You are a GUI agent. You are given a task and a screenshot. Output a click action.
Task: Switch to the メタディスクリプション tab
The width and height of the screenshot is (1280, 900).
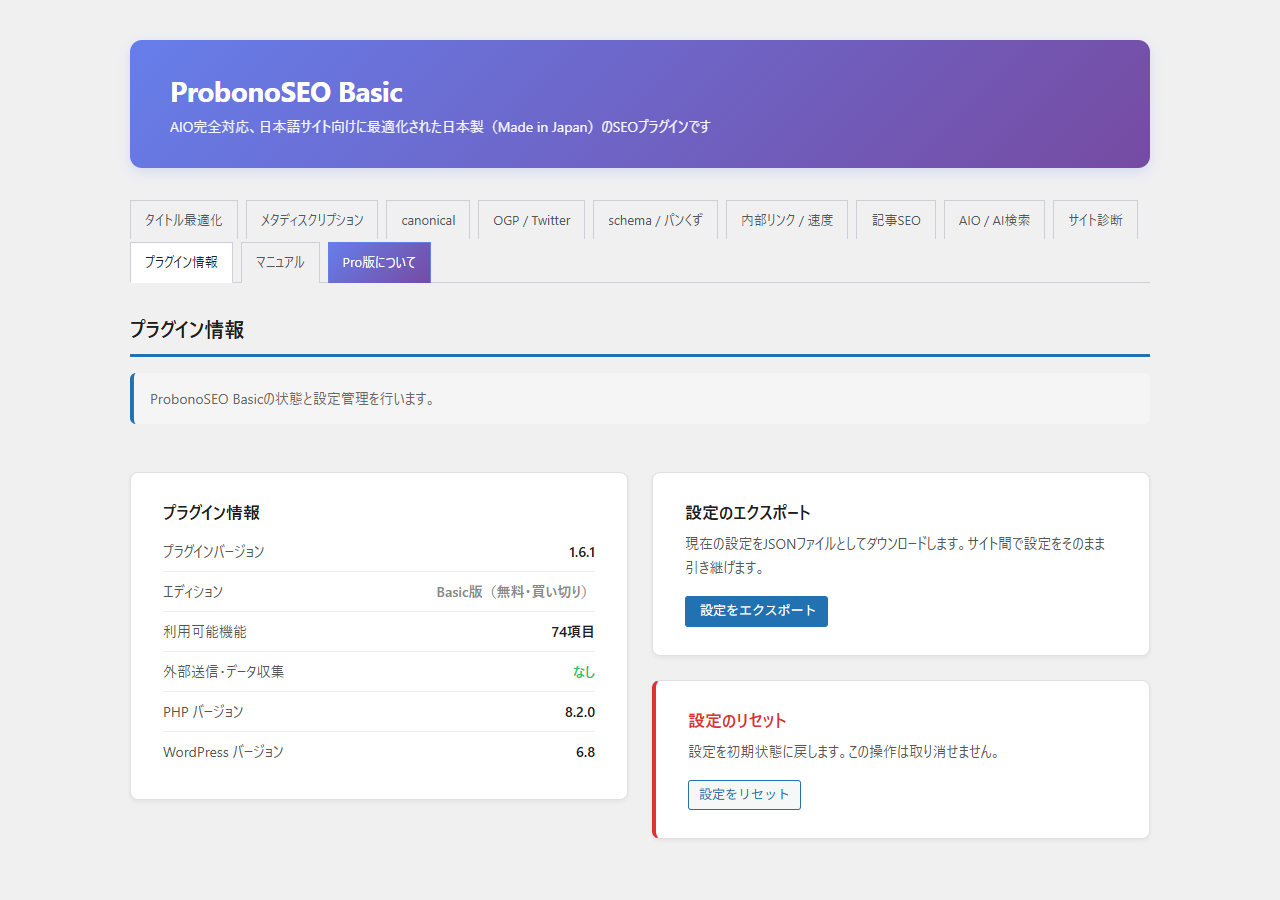pyautogui.click(x=312, y=220)
